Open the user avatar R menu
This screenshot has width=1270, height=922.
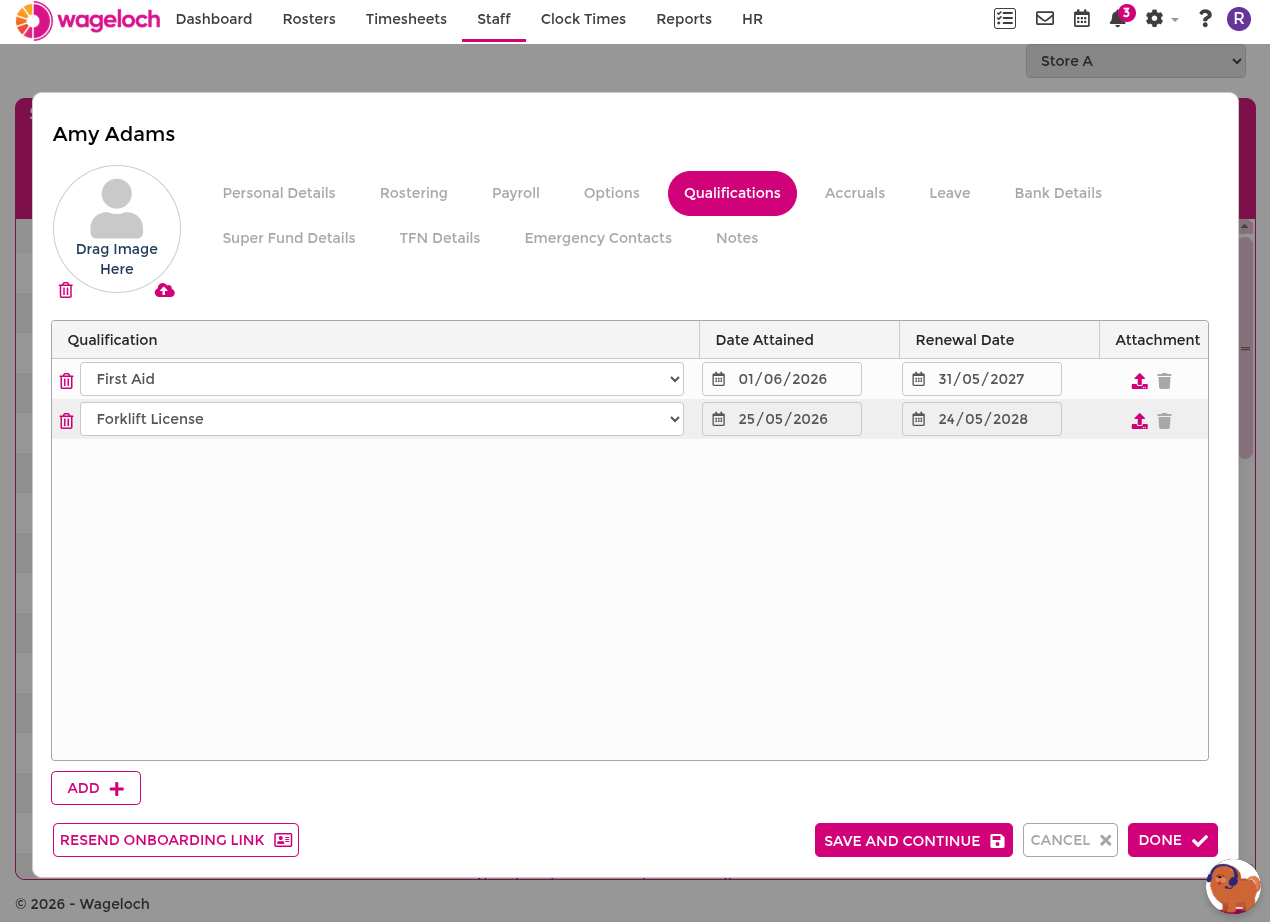pyautogui.click(x=1239, y=18)
